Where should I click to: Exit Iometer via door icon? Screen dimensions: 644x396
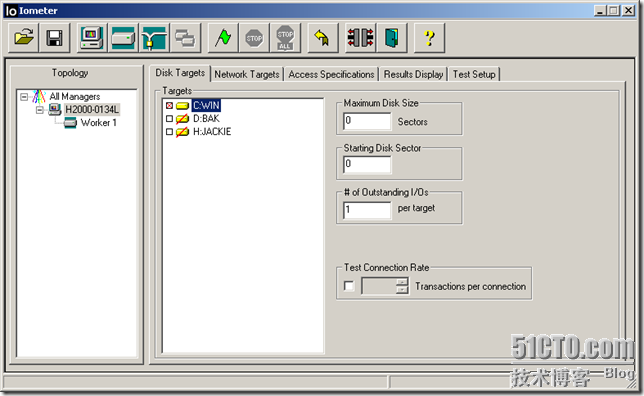(x=391, y=38)
